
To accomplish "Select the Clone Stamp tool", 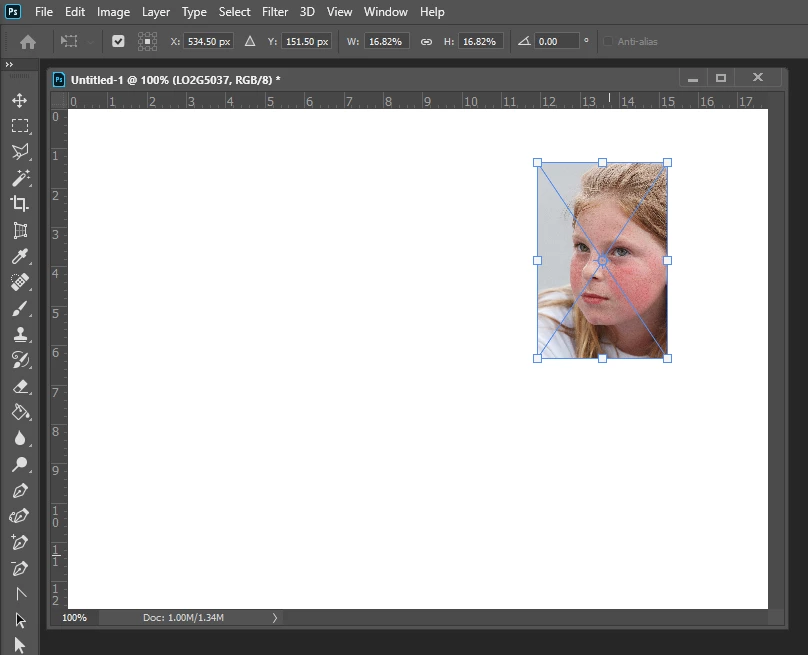I will pos(20,334).
